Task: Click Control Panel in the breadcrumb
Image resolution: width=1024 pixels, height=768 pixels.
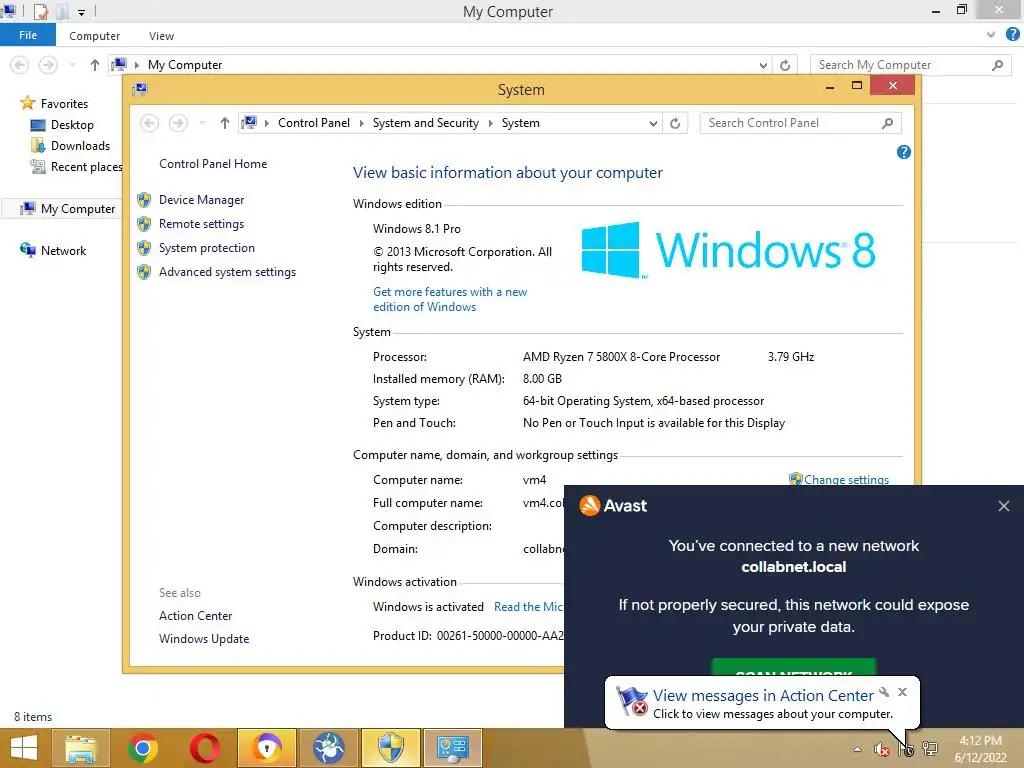Action: point(313,123)
